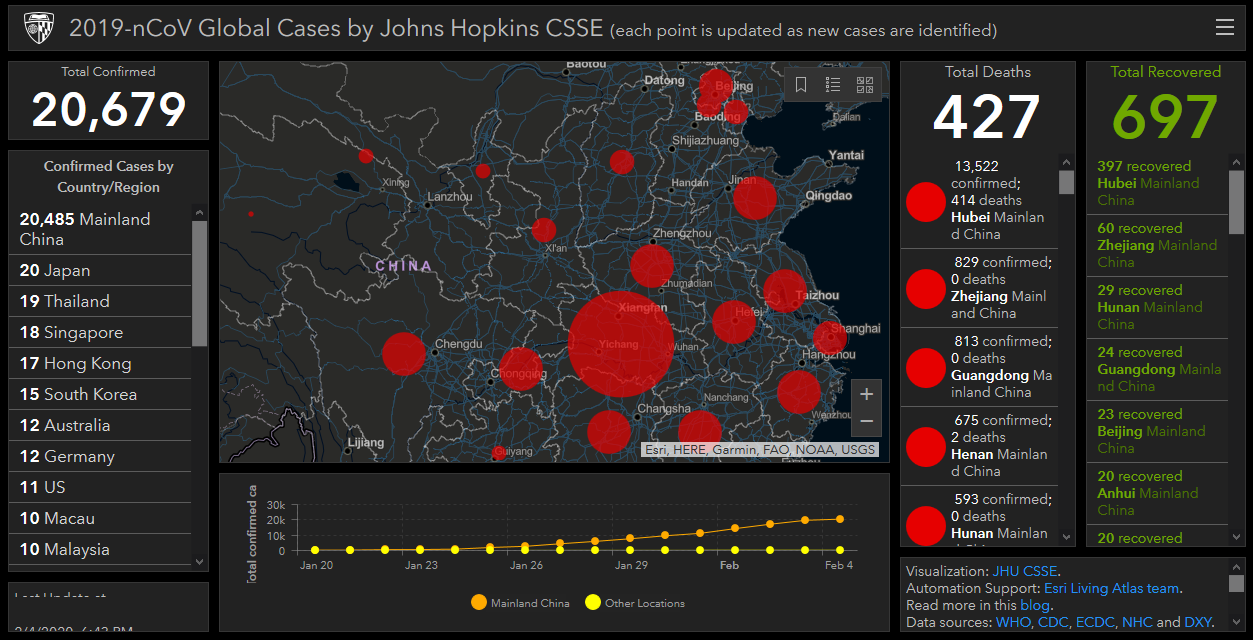Image resolution: width=1253 pixels, height=640 pixels.
Task: Click the country list scrollbar thumb
Action: [x=200, y=283]
